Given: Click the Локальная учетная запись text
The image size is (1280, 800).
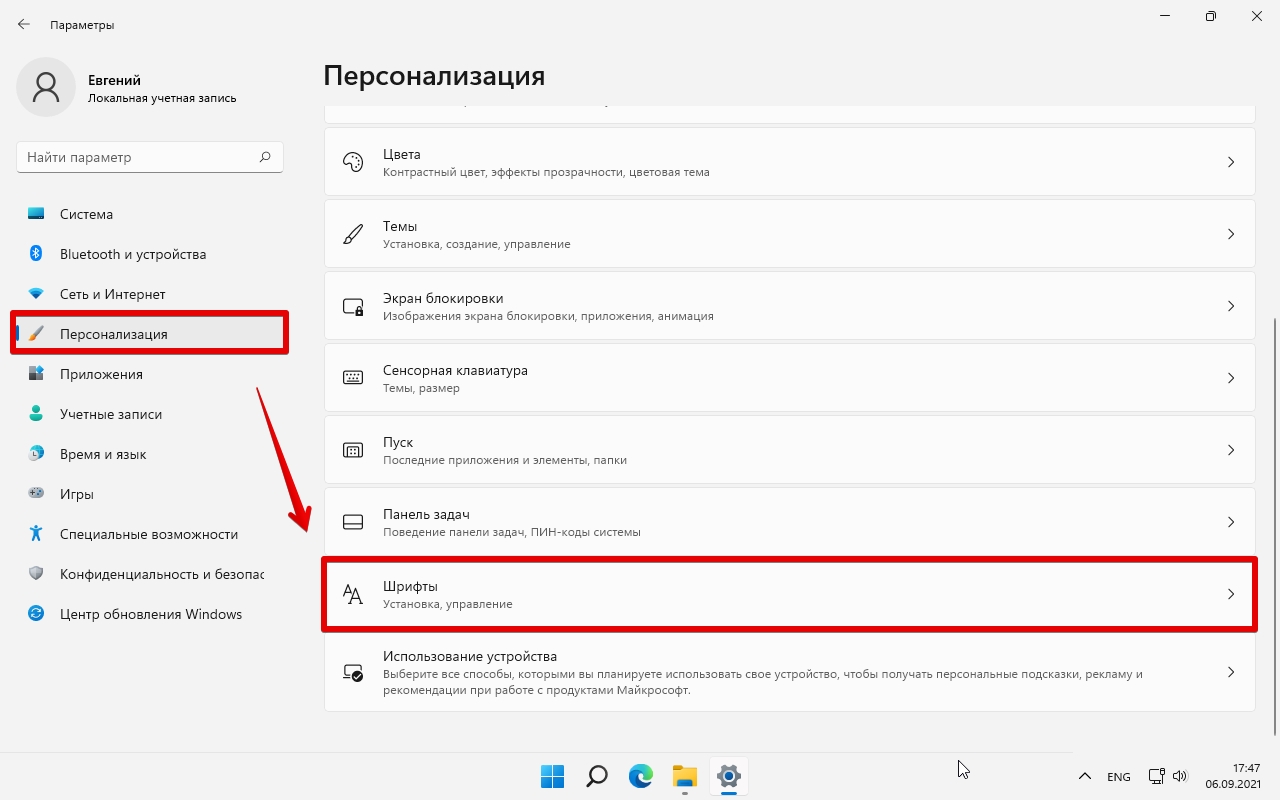Looking at the screenshot, I should point(162,98).
